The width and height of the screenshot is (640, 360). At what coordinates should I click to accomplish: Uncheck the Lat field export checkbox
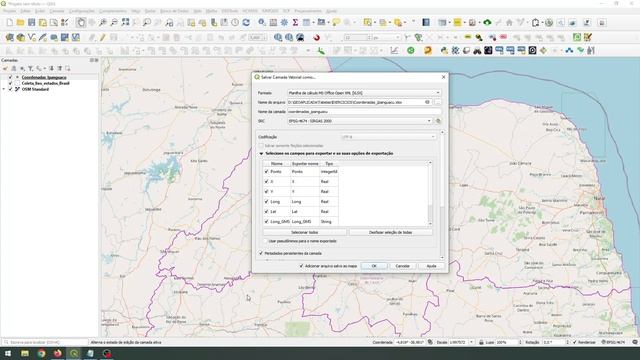pos(267,211)
